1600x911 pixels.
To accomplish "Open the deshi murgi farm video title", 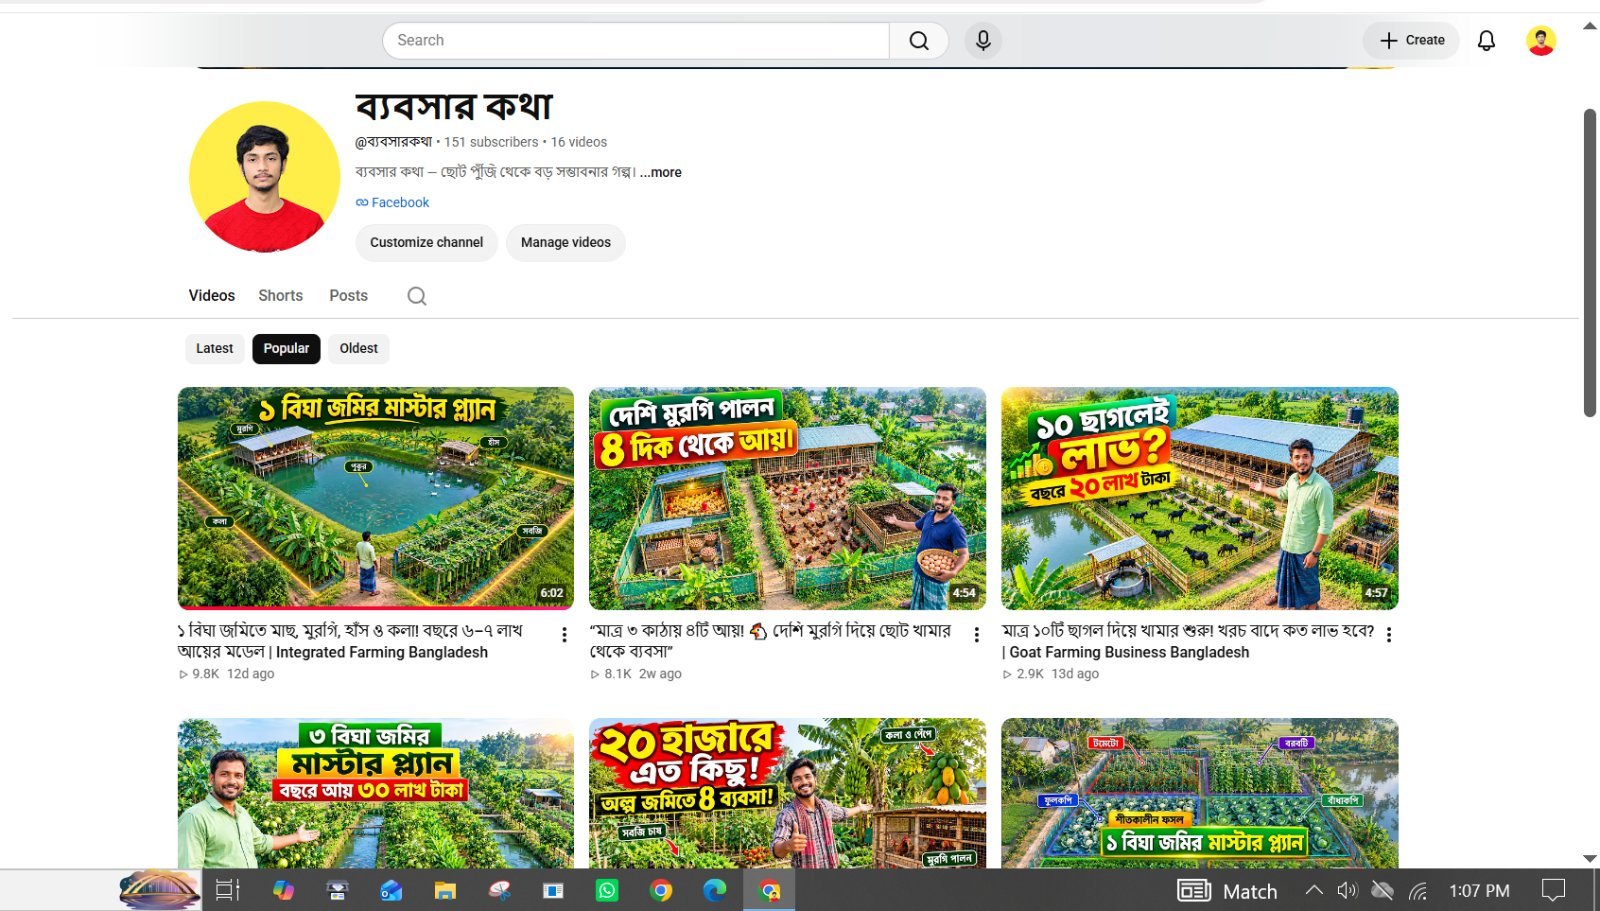I will (x=770, y=641).
